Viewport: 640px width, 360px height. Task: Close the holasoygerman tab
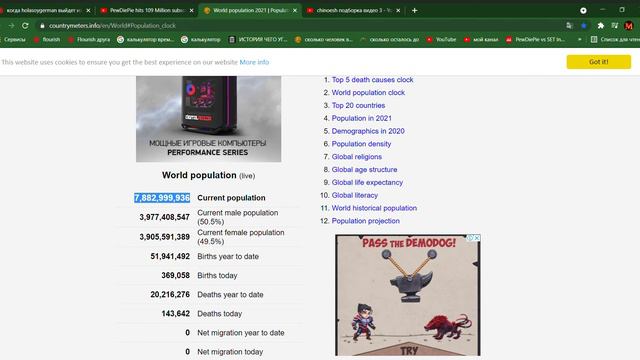88,10
